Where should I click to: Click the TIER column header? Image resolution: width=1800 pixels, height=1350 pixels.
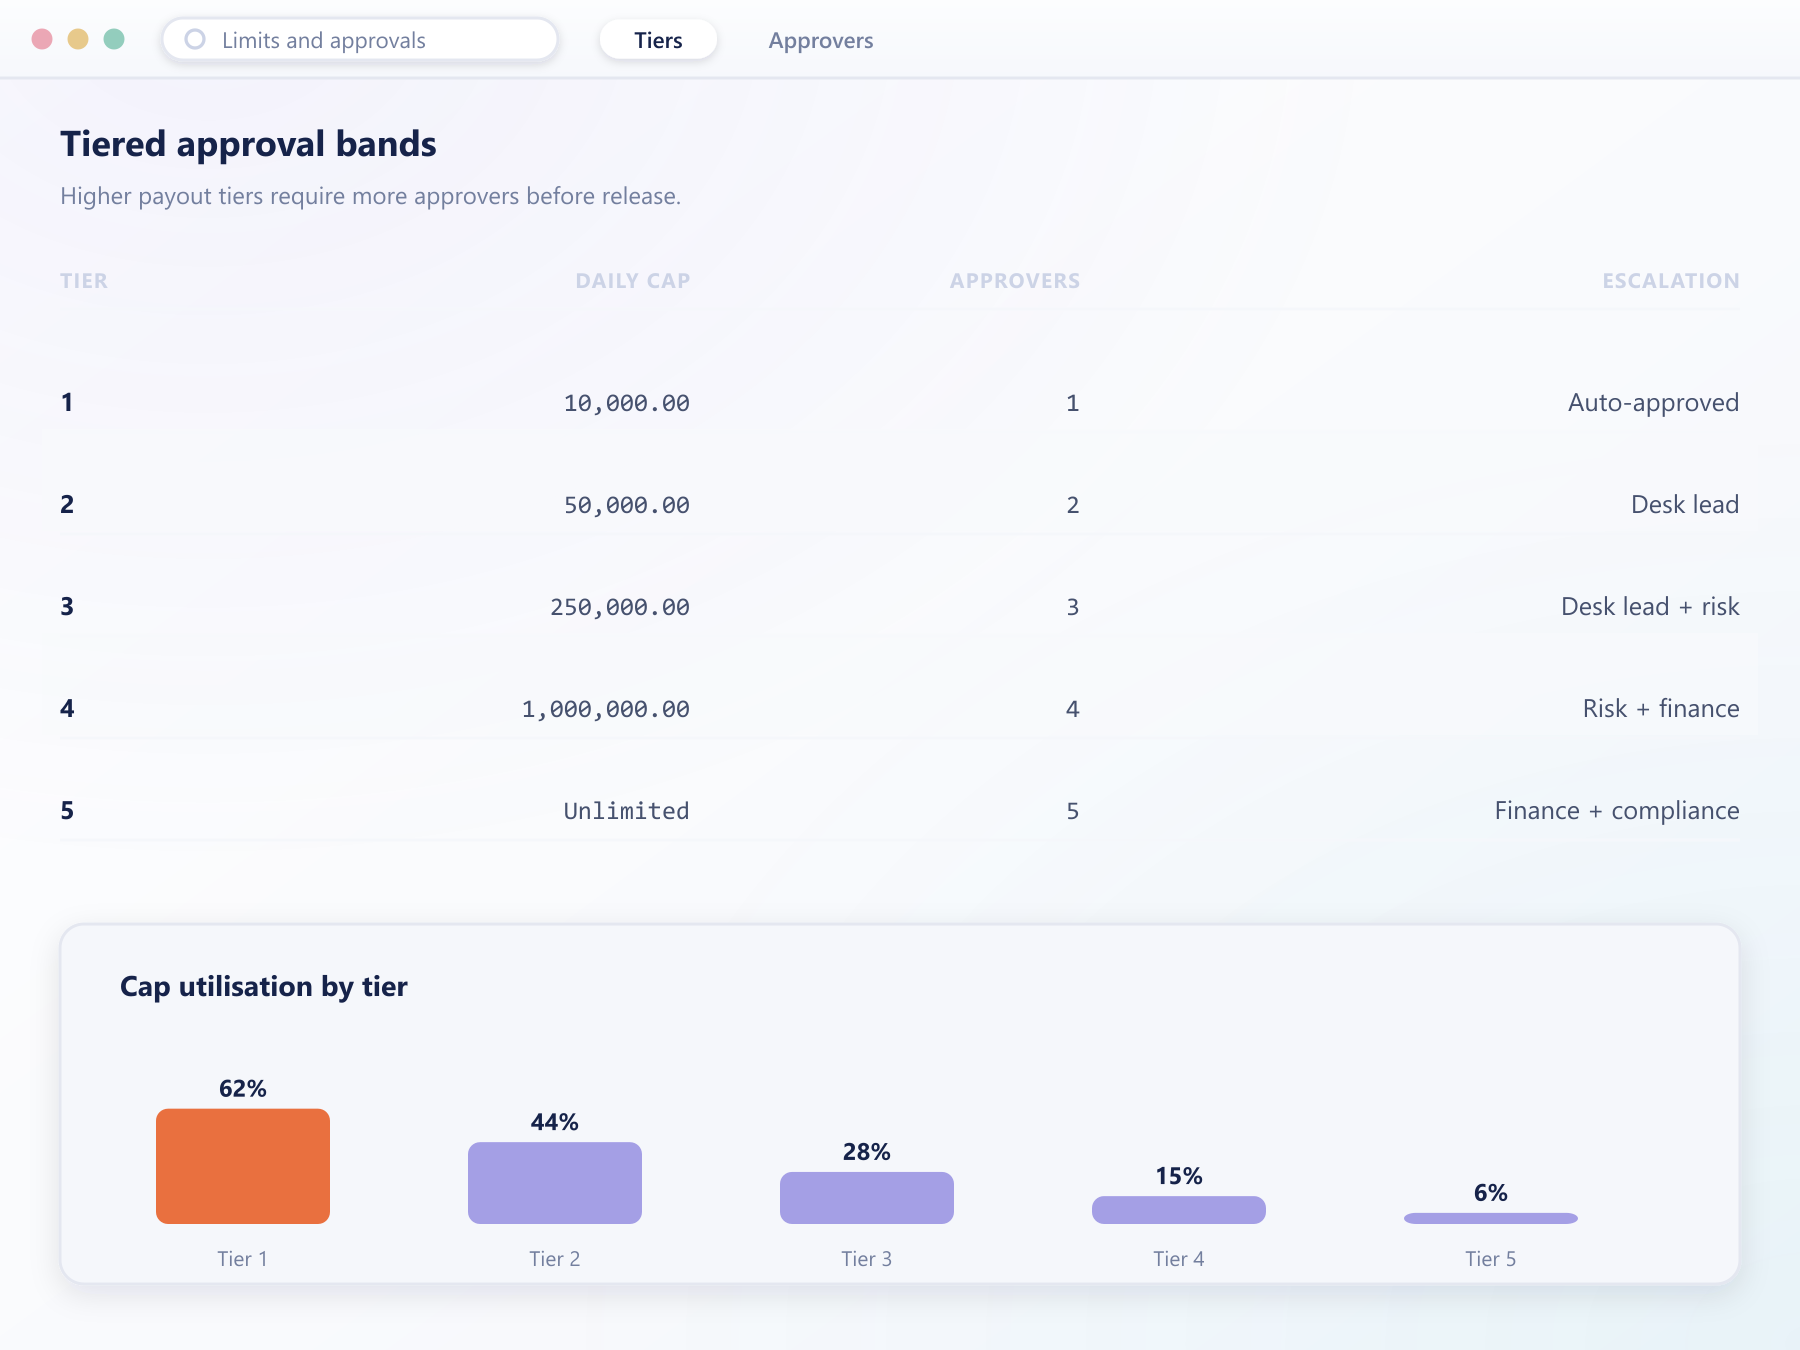[x=84, y=281]
